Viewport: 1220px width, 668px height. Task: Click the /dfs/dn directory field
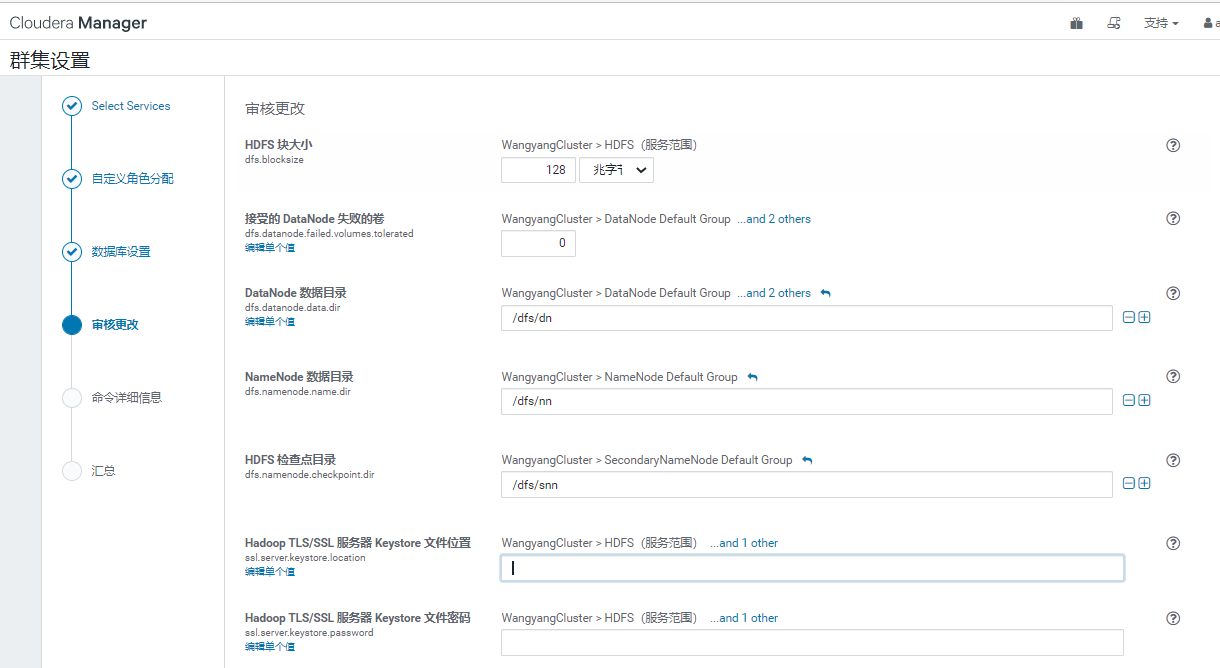[807, 318]
